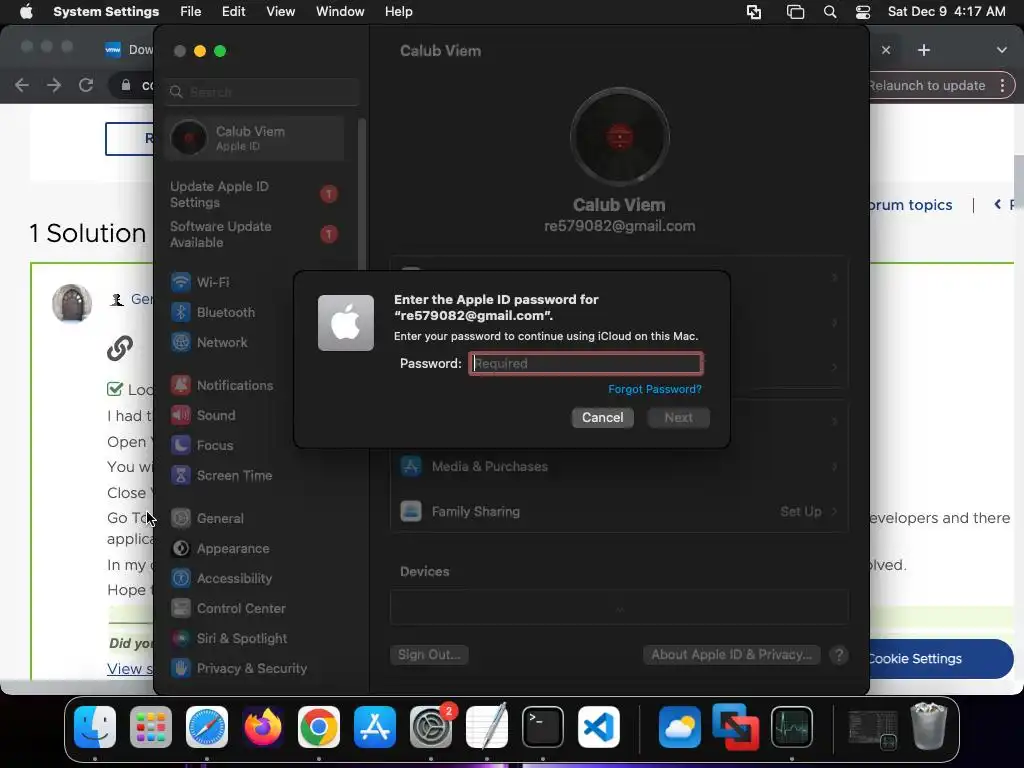Open a new tab in Chrome
This screenshot has height=768, width=1024.
[923, 50]
